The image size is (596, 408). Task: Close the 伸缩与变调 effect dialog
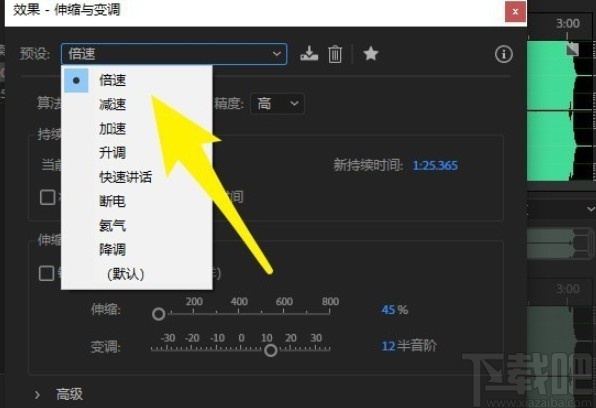click(x=515, y=11)
